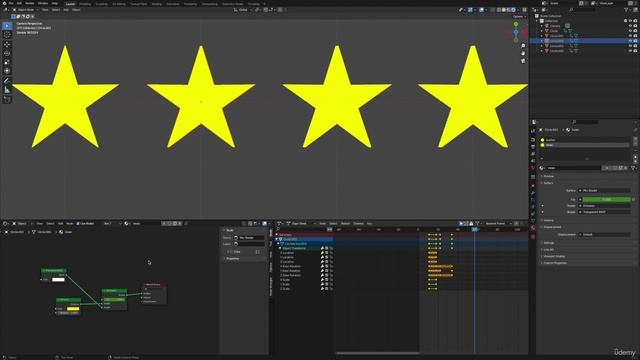This screenshot has height=360, width=640.
Task: Open the Output properties tab
Action: (533, 147)
